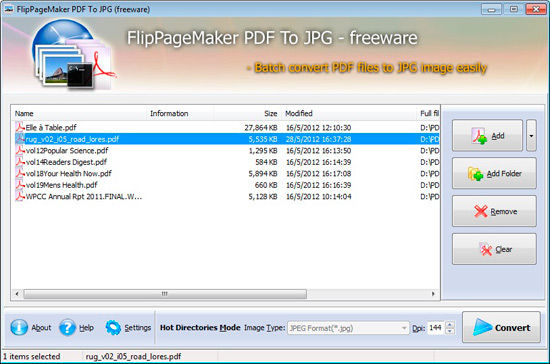Click the Dpi value field
This screenshot has width=550, height=364.
436,328
